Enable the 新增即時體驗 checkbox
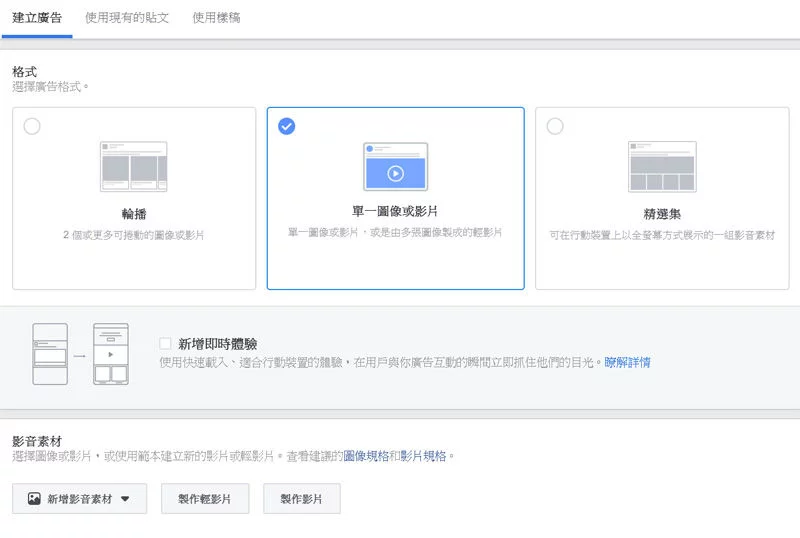The image size is (800, 538). tap(165, 344)
